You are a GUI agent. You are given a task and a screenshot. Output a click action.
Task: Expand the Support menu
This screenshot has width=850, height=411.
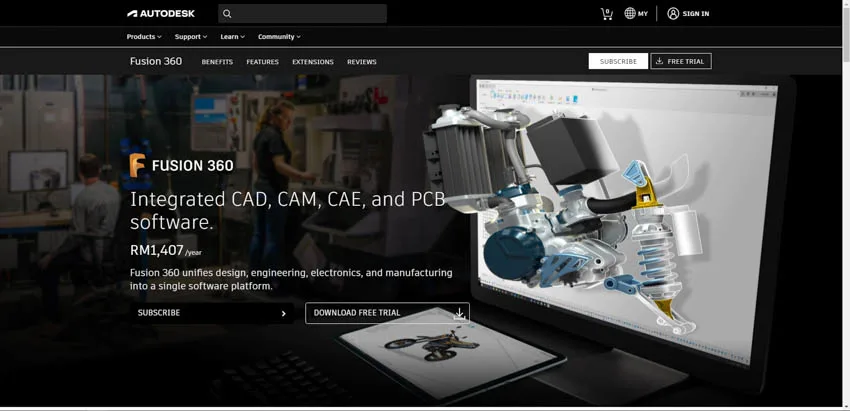pos(191,37)
